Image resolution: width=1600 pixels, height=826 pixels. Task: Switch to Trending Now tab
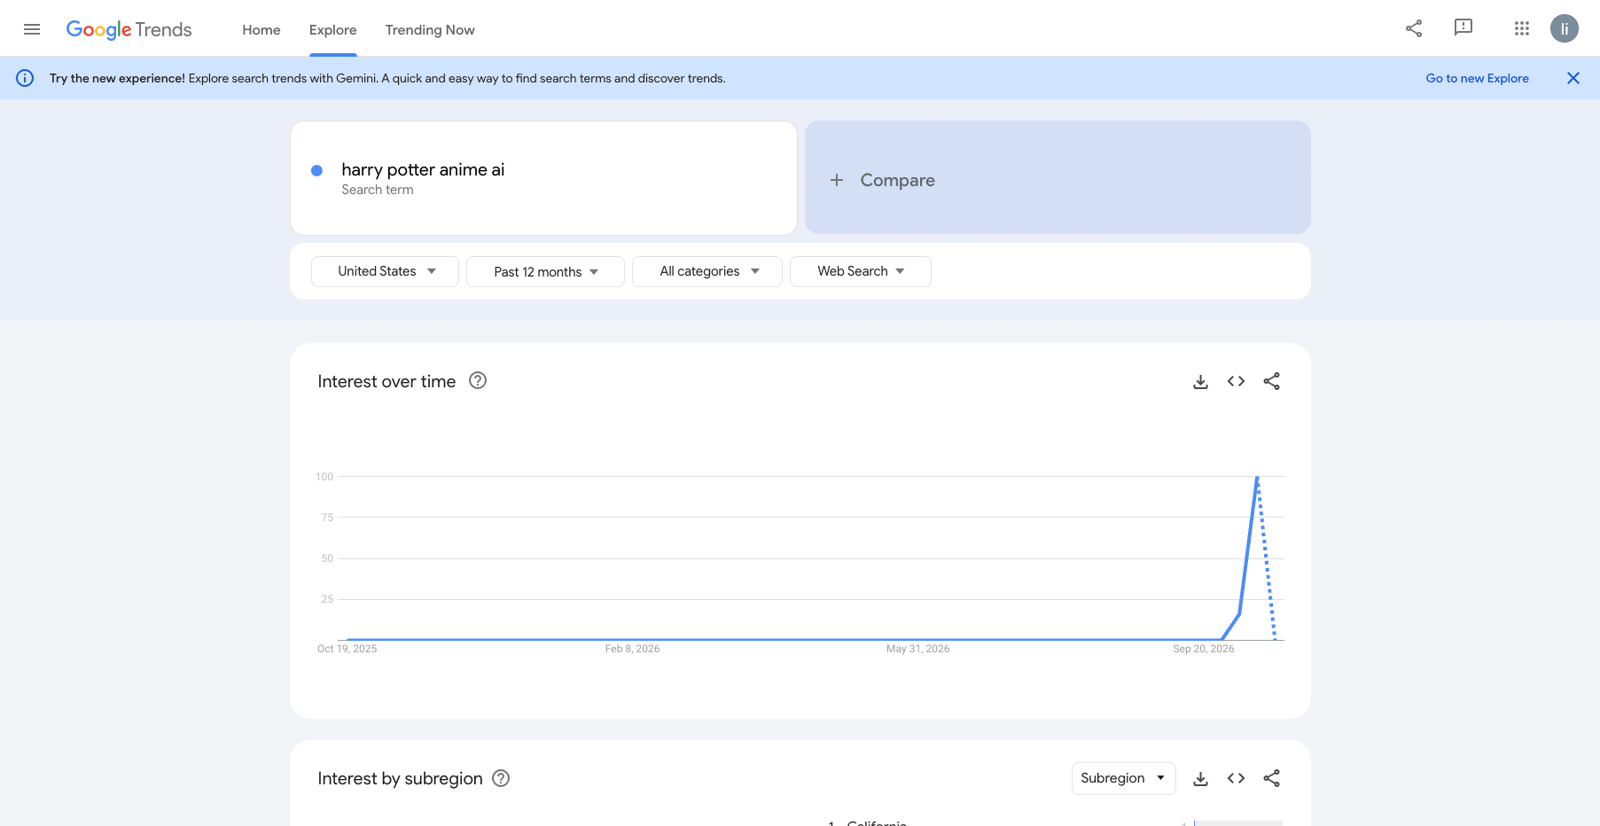[x=430, y=30]
